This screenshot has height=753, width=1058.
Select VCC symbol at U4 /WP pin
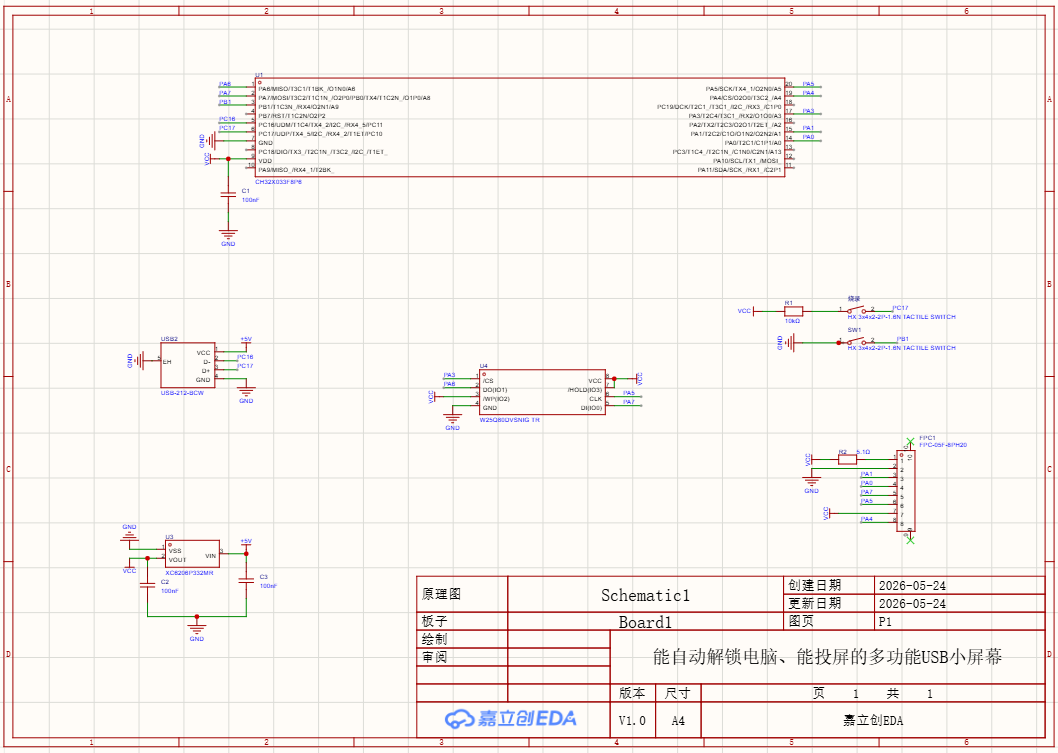(434, 397)
